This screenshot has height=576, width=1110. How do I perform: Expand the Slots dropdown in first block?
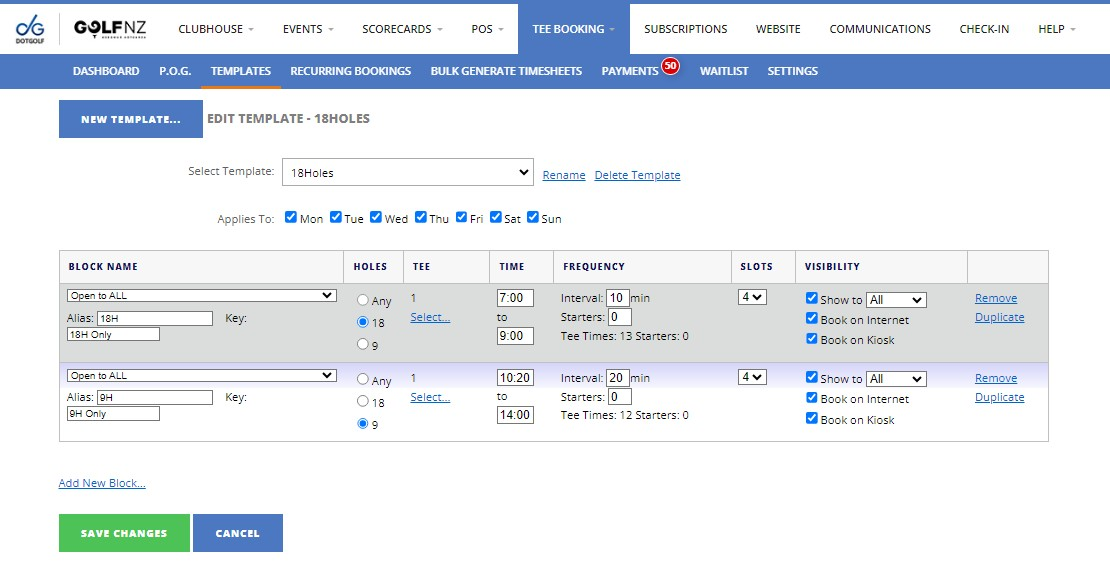pyautogui.click(x=752, y=297)
